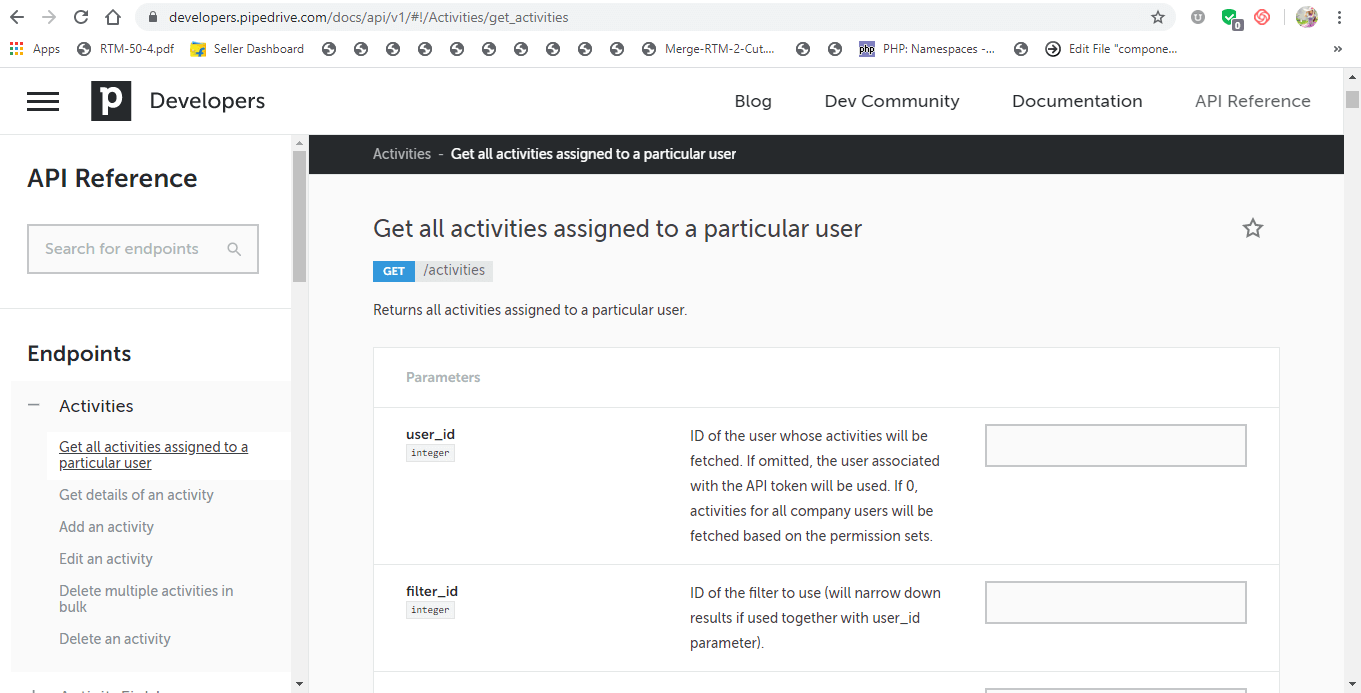
Task: Collapse the Activities endpoint group
Action: tap(33, 405)
